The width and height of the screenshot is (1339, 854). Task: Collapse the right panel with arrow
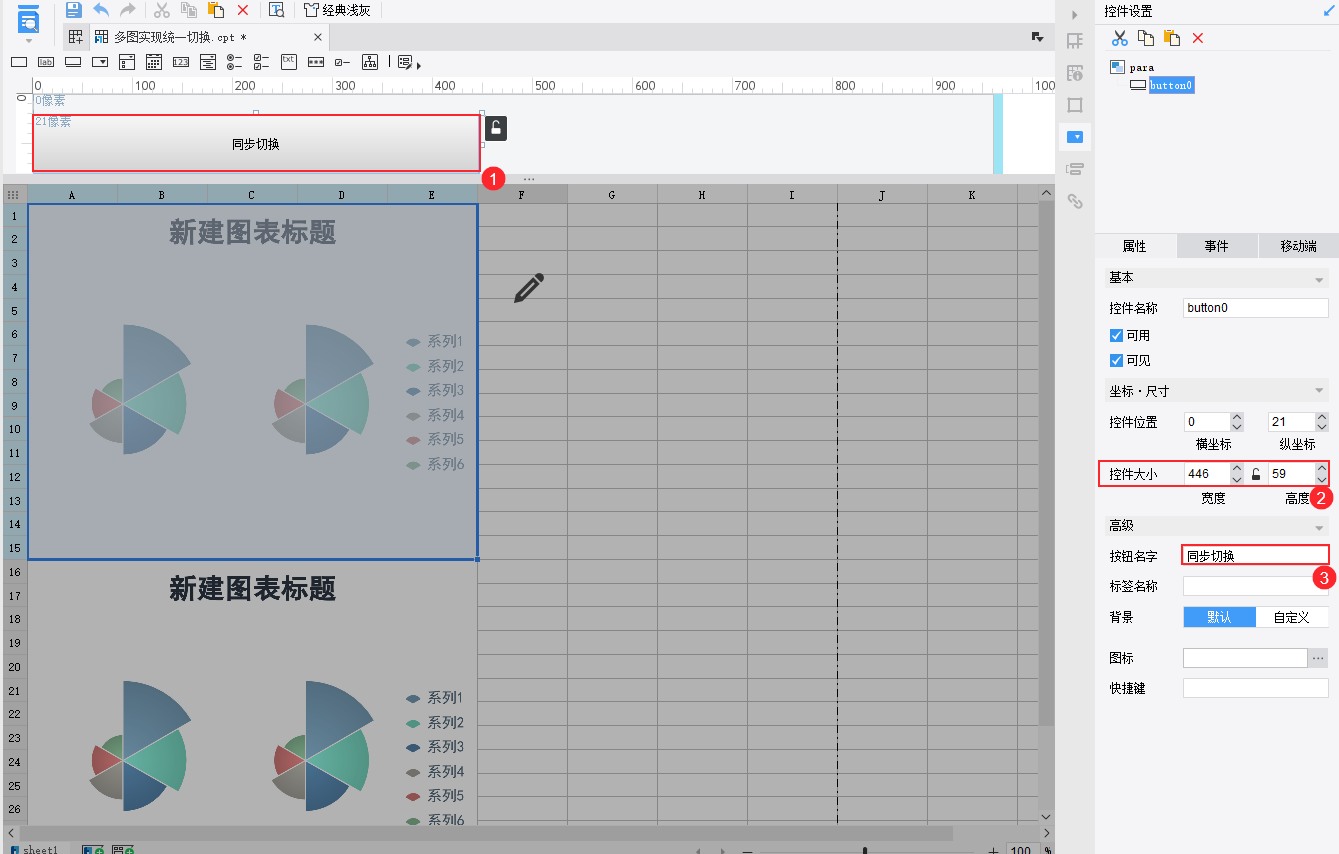pyautogui.click(x=1075, y=14)
